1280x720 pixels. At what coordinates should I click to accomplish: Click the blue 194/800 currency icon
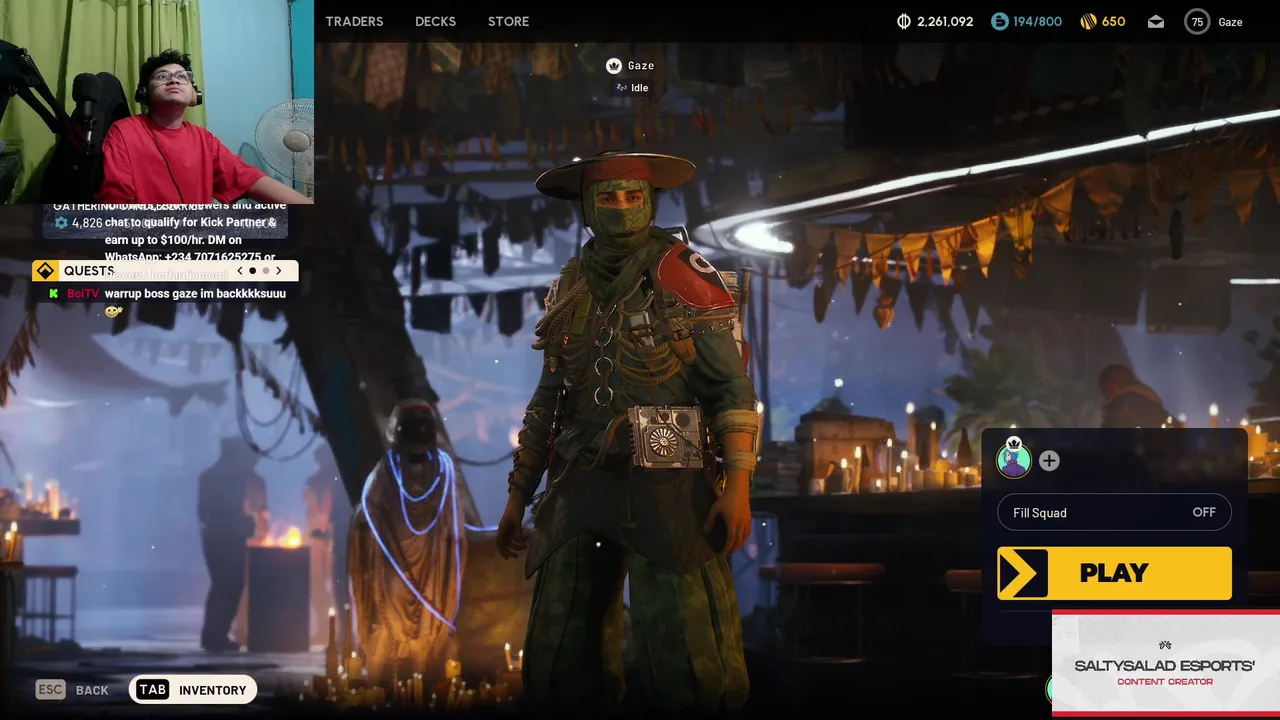(999, 21)
